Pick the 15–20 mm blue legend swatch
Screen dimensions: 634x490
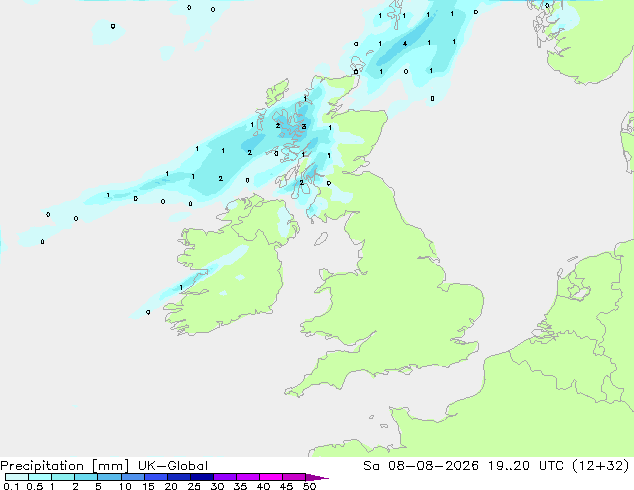coord(155,477)
